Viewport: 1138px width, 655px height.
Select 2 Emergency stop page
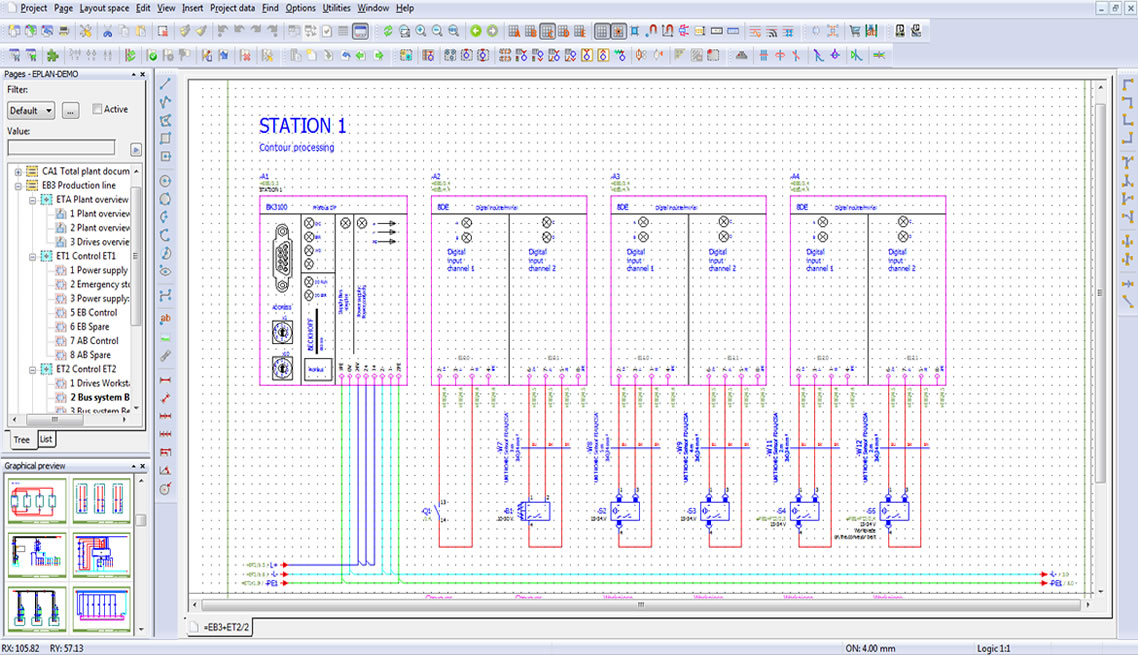click(x=99, y=285)
